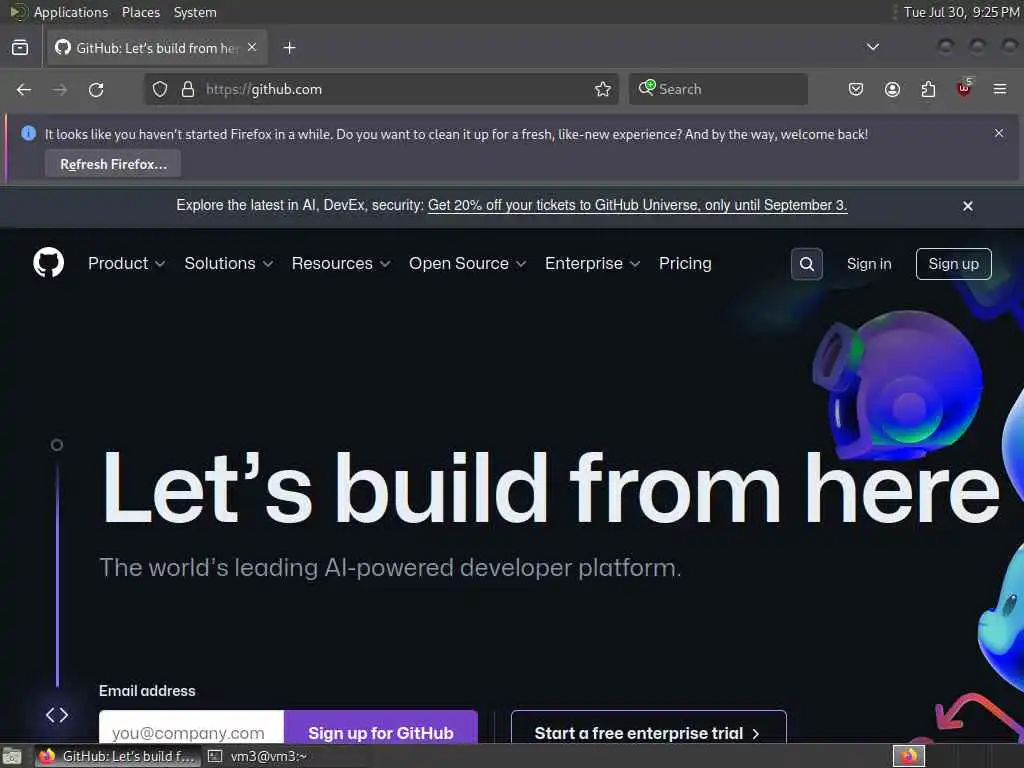Open the Places menu
The image size is (1024, 768).
(140, 12)
